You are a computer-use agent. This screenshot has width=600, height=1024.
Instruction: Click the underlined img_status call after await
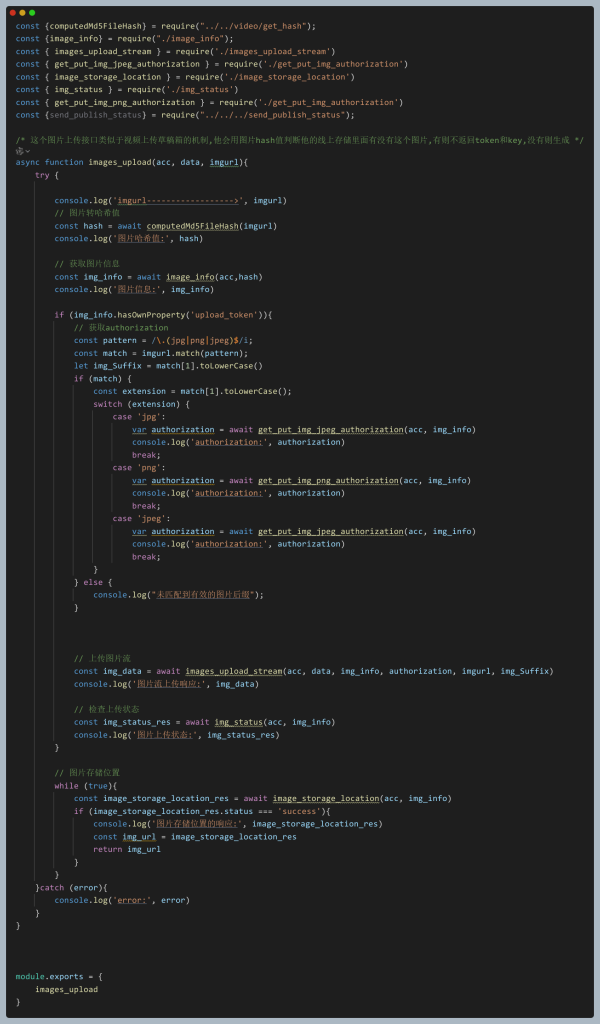point(237,722)
